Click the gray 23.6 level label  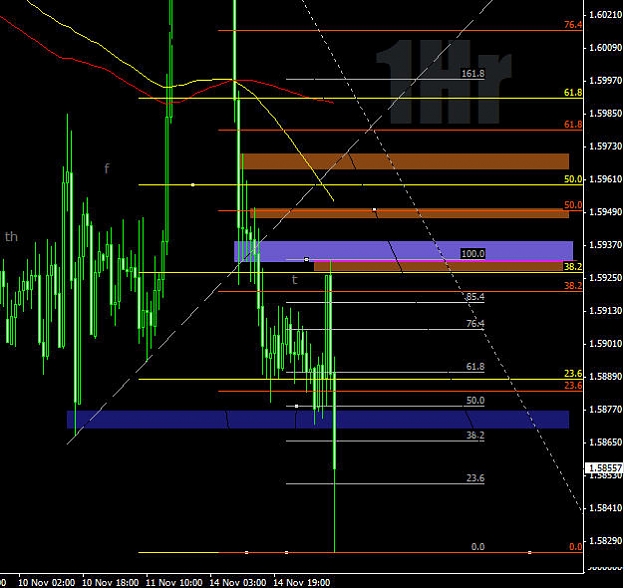coord(475,478)
